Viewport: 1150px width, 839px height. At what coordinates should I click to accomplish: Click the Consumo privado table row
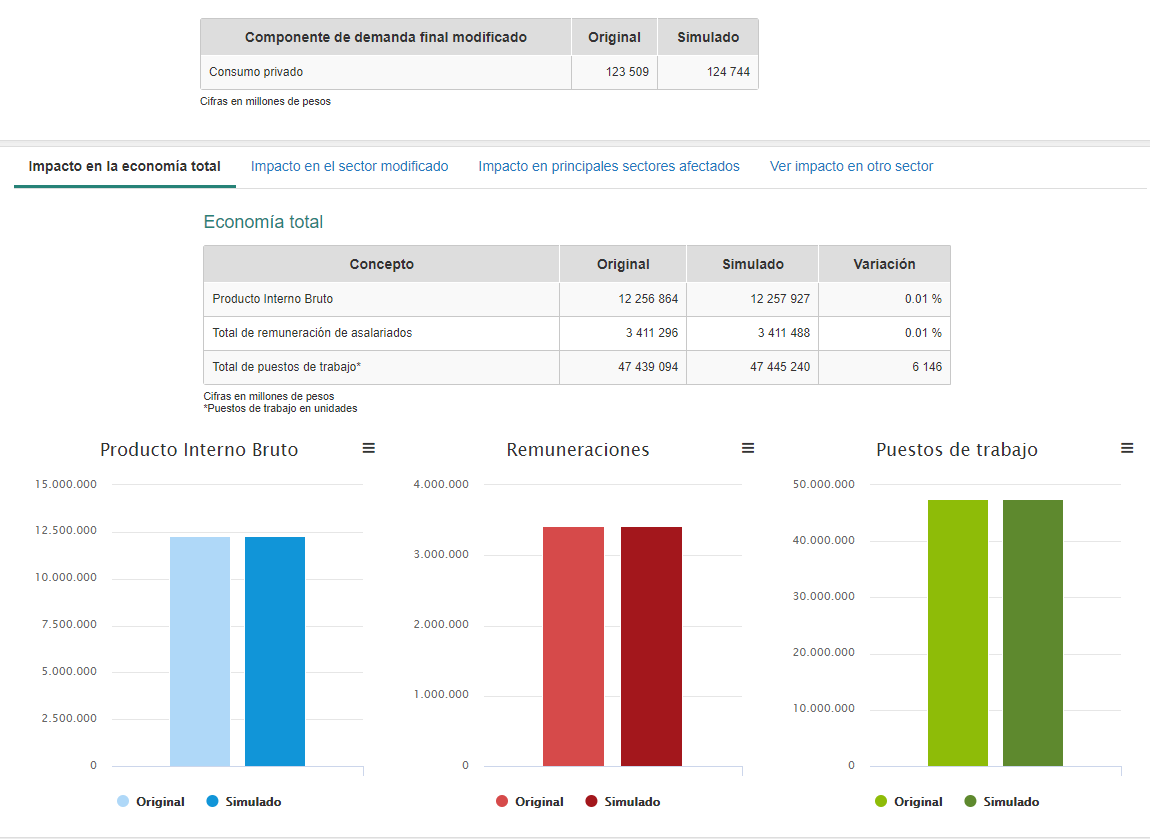[x=478, y=72]
